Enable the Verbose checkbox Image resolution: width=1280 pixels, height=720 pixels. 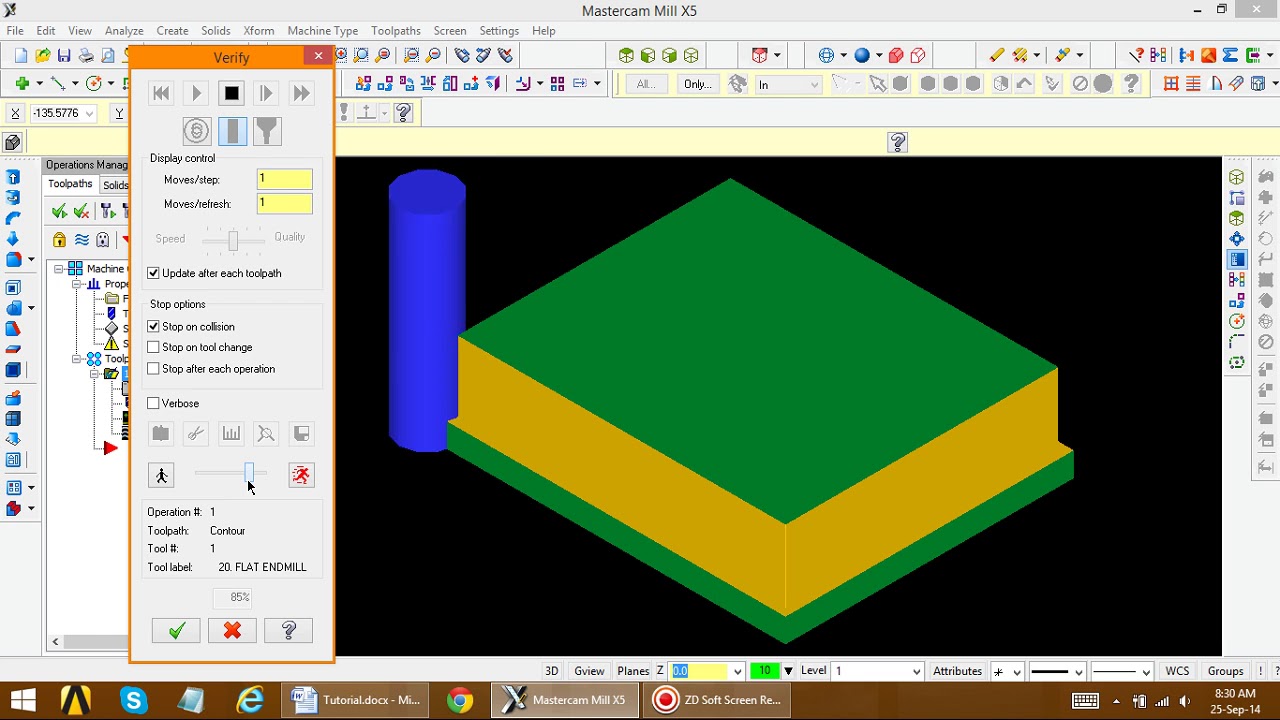(x=153, y=403)
